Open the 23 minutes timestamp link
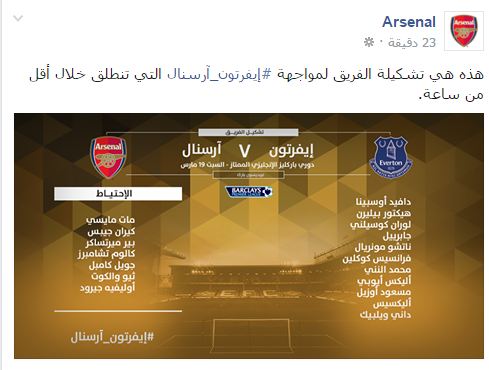The width and height of the screenshot is (489, 370). tap(412, 43)
